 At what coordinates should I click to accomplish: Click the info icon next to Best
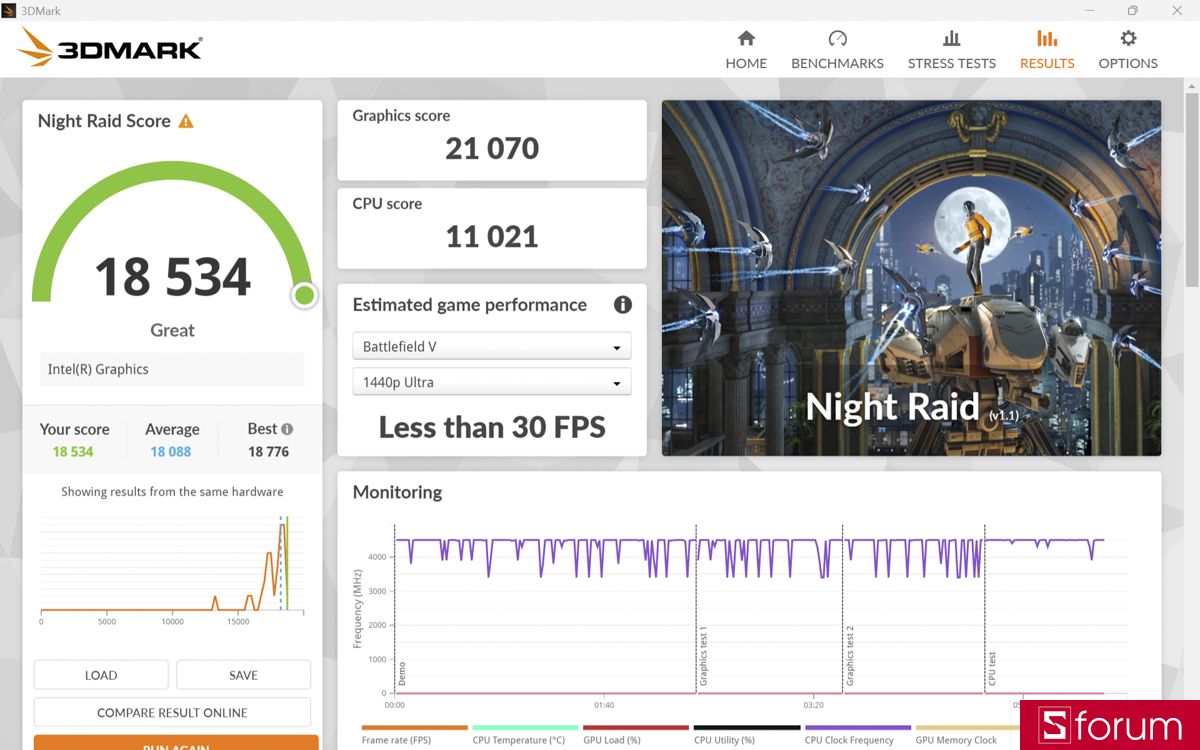[x=287, y=429]
